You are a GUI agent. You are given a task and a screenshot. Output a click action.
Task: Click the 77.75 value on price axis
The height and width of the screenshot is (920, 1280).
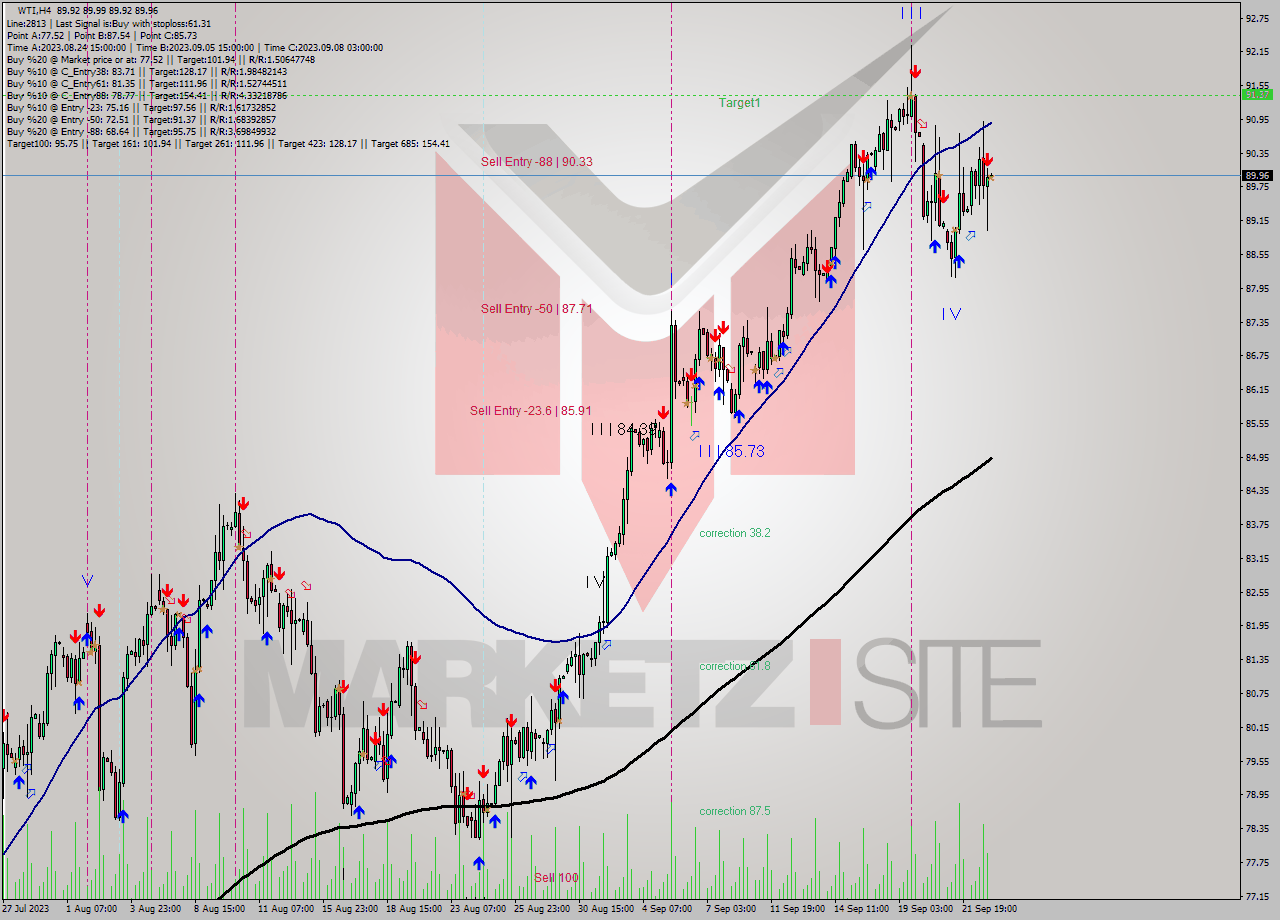tap(1256, 862)
